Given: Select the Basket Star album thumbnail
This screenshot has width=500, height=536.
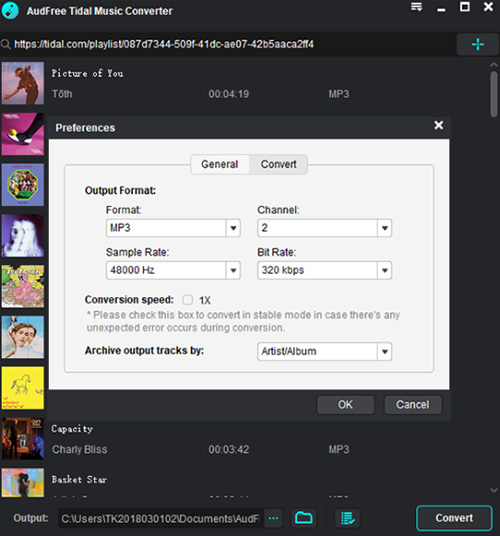Looking at the screenshot, I should click(23, 483).
